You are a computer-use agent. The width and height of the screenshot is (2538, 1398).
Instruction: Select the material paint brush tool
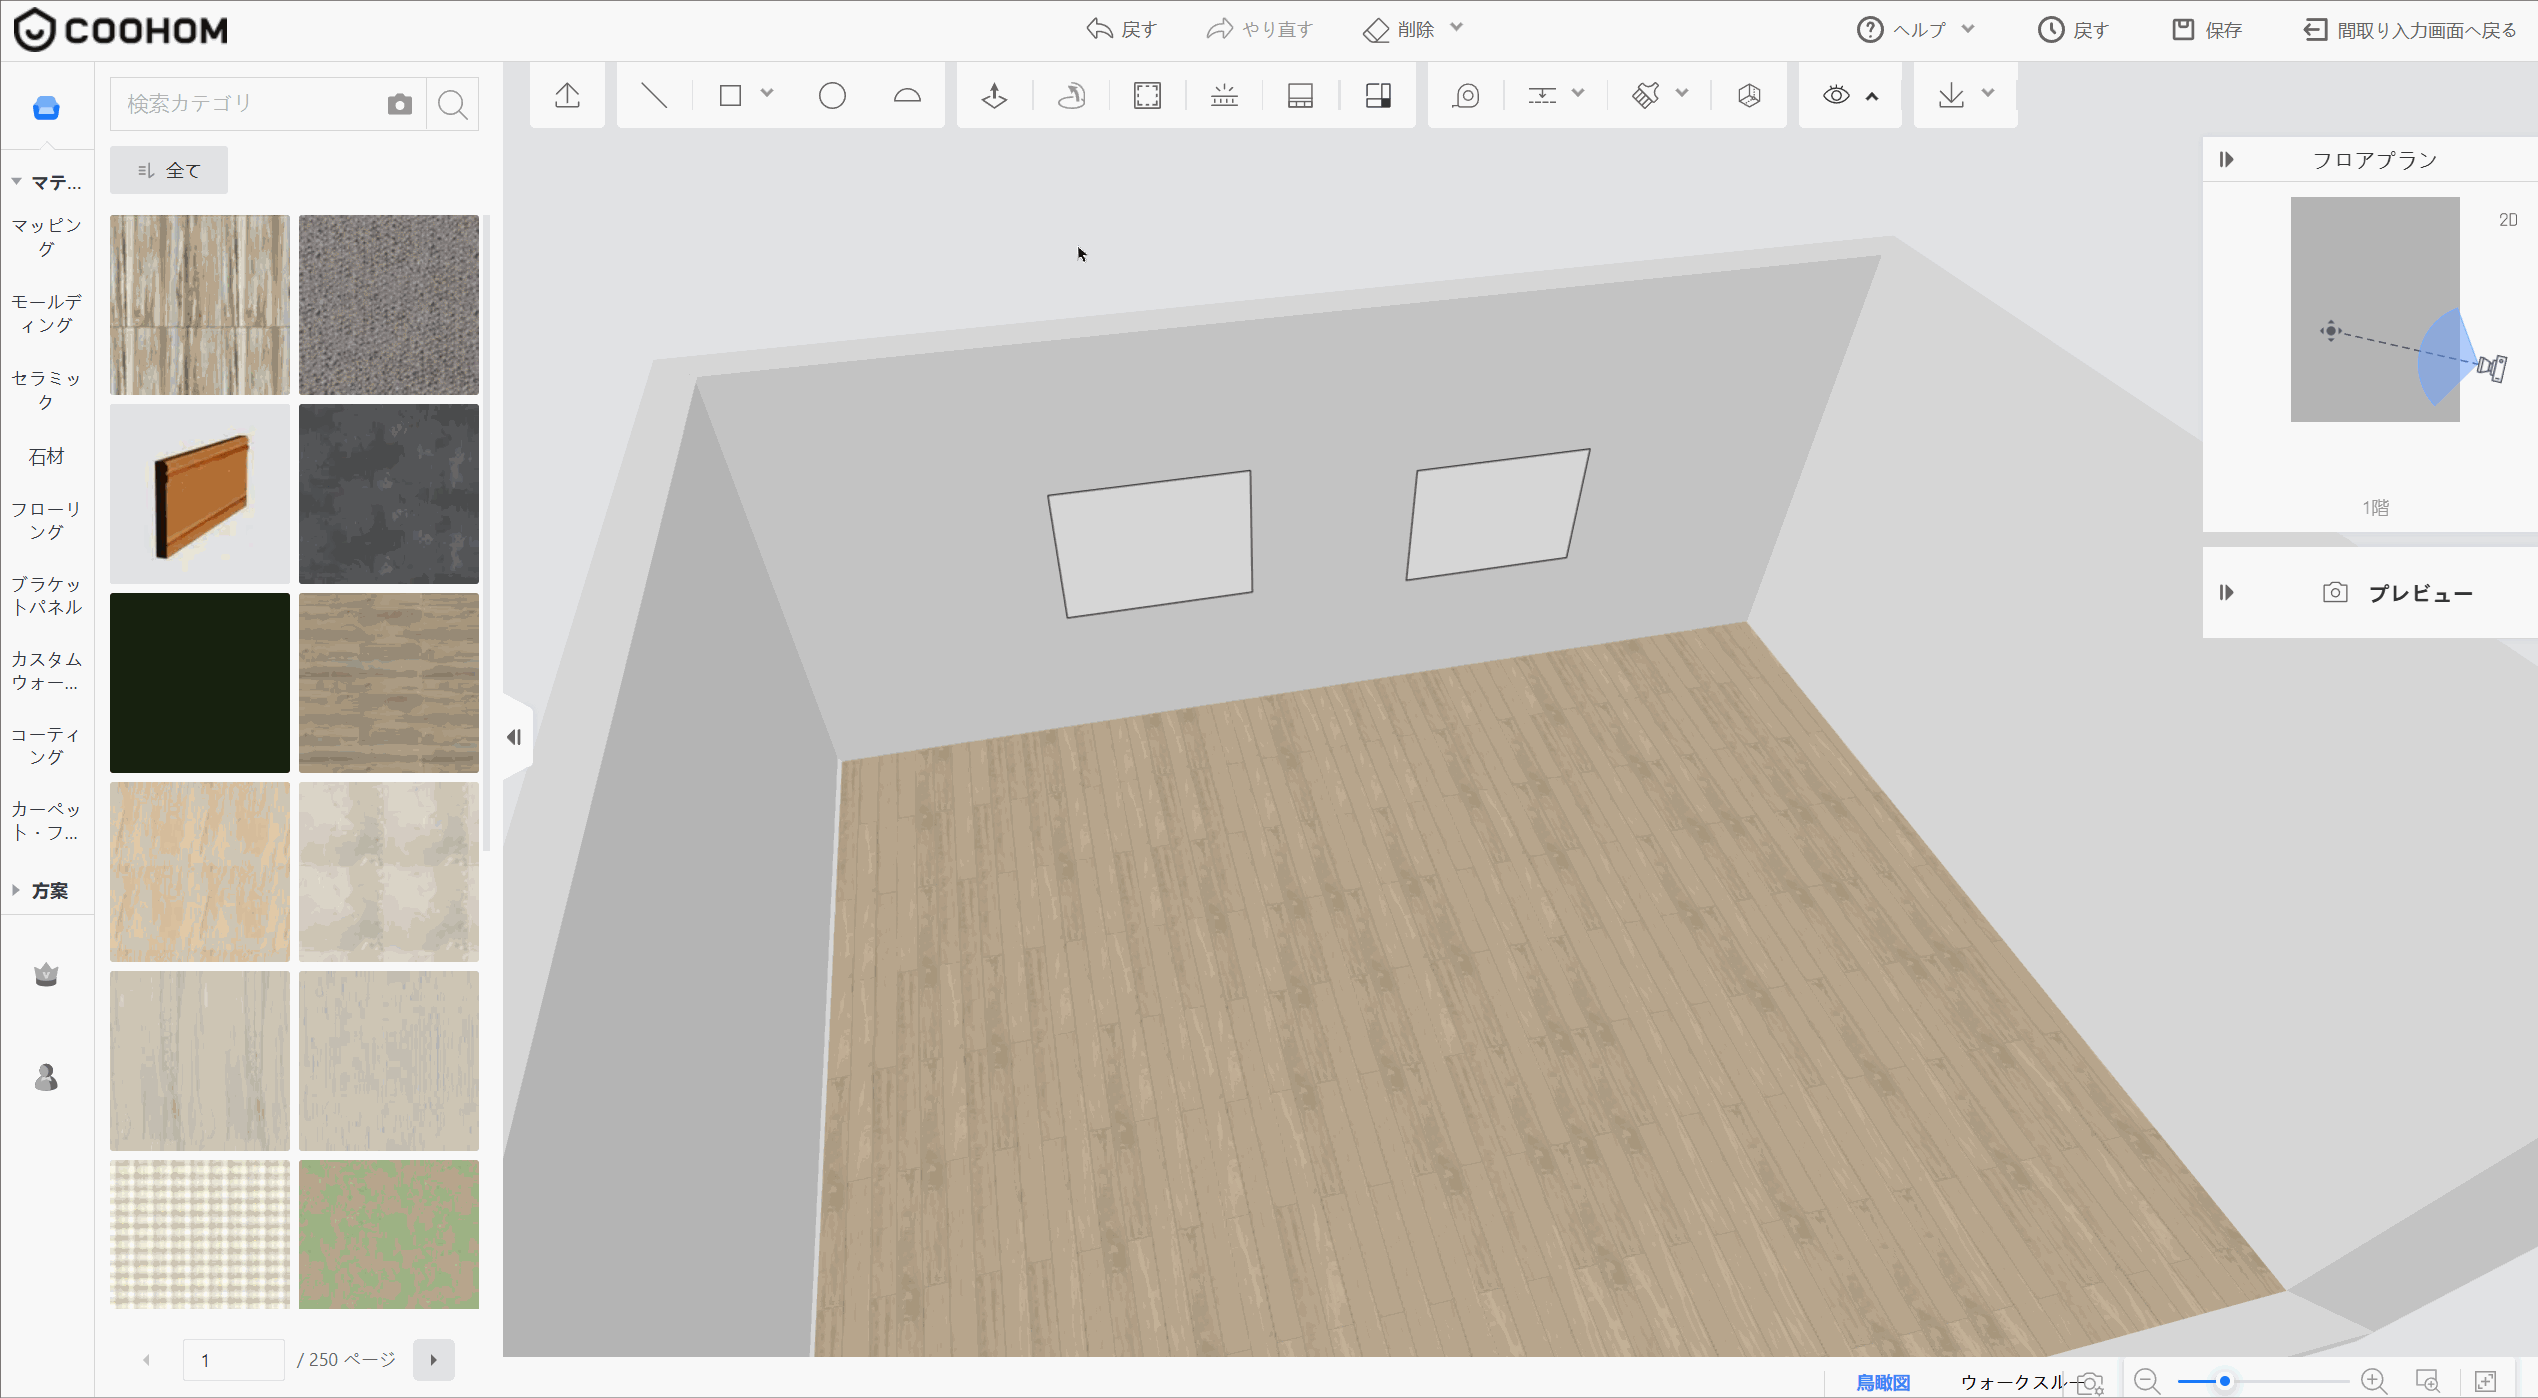click(1646, 96)
